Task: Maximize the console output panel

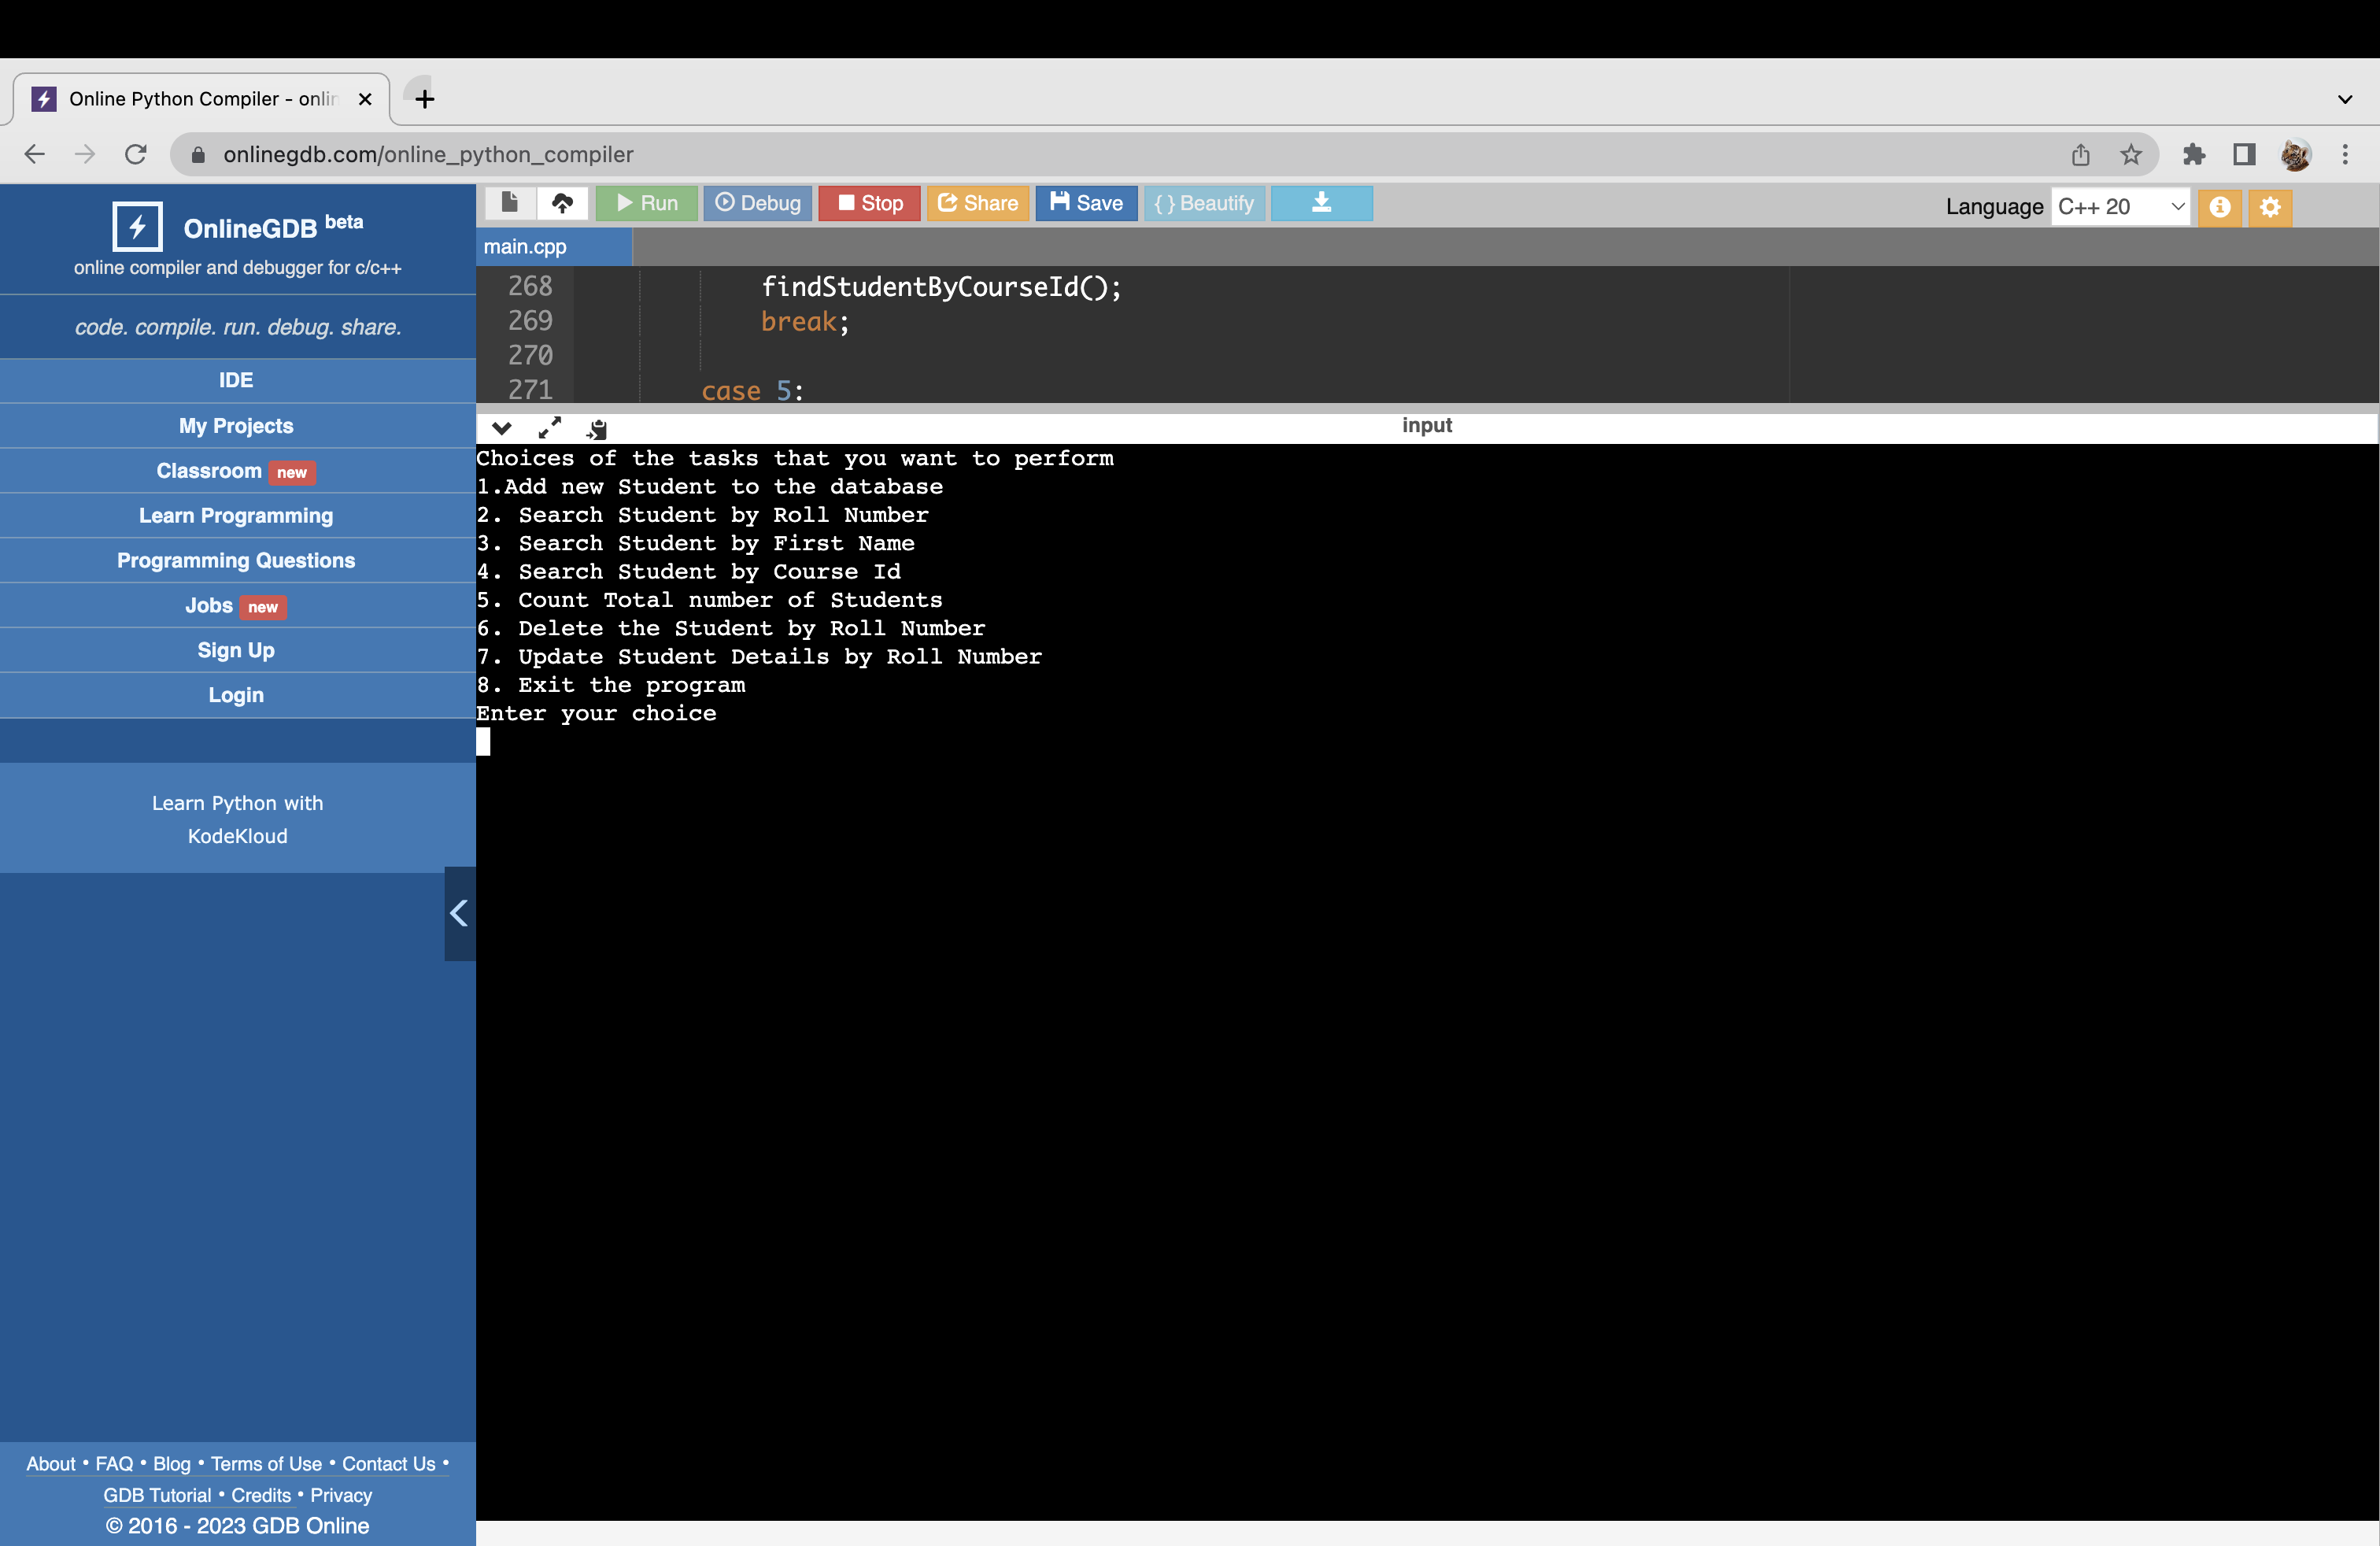Action: coord(549,428)
